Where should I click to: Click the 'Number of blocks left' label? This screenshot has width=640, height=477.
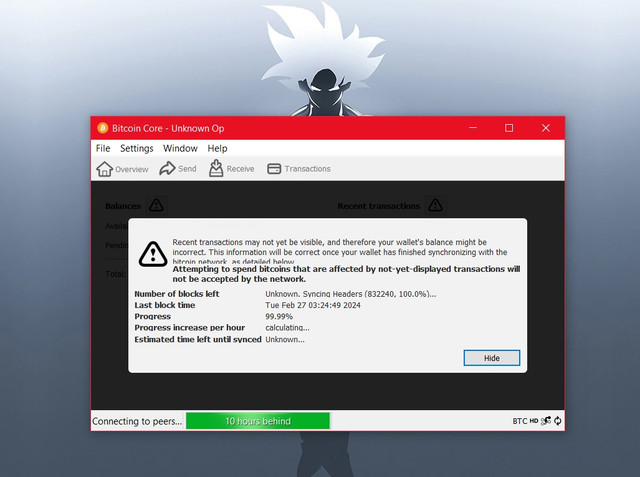[177, 294]
